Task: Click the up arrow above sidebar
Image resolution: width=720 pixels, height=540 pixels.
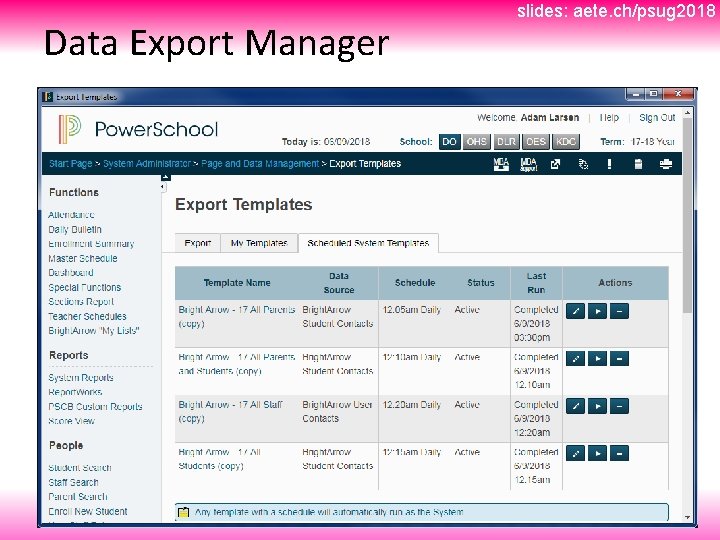Action: pos(166,177)
